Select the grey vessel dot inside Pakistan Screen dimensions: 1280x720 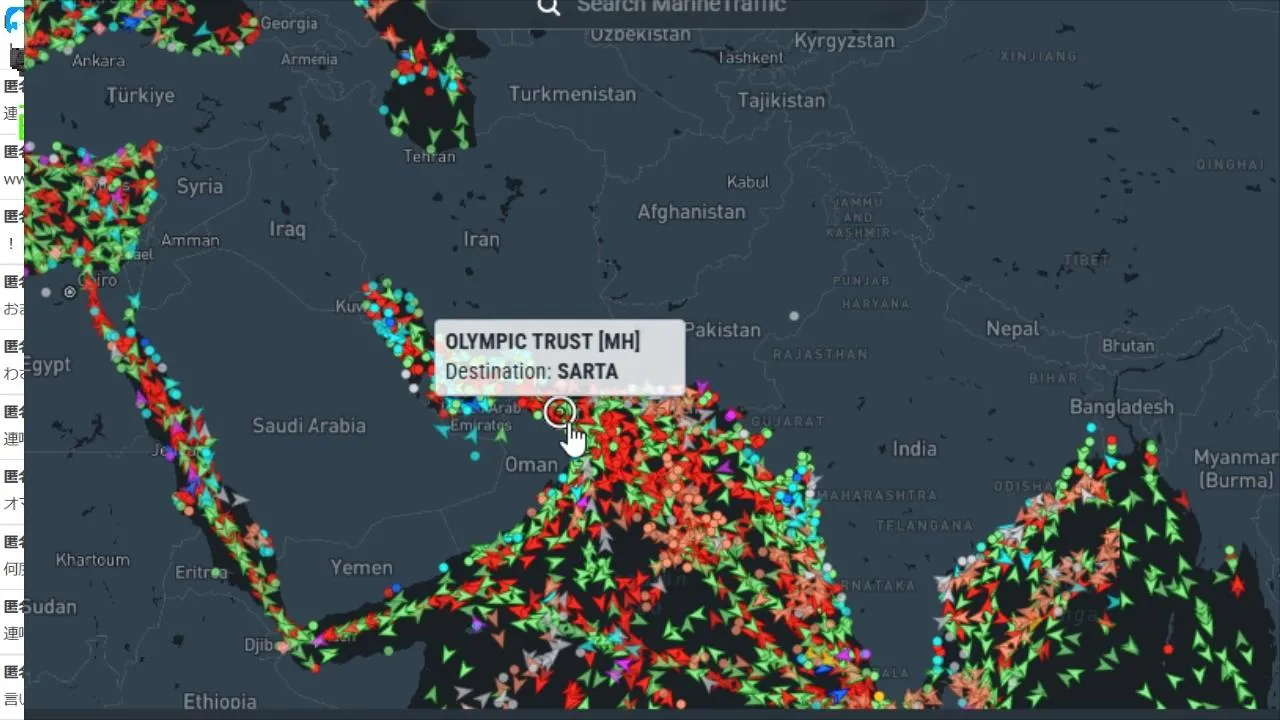tap(794, 316)
